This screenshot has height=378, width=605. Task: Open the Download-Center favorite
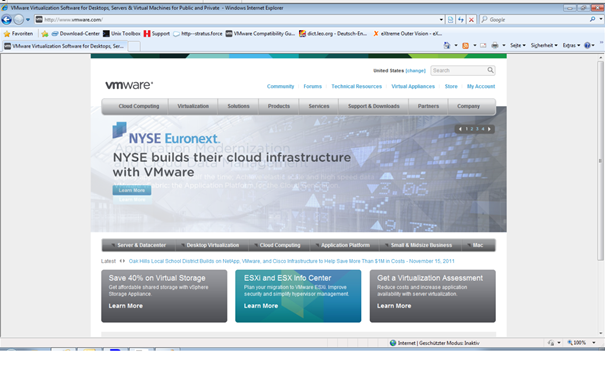76,34
